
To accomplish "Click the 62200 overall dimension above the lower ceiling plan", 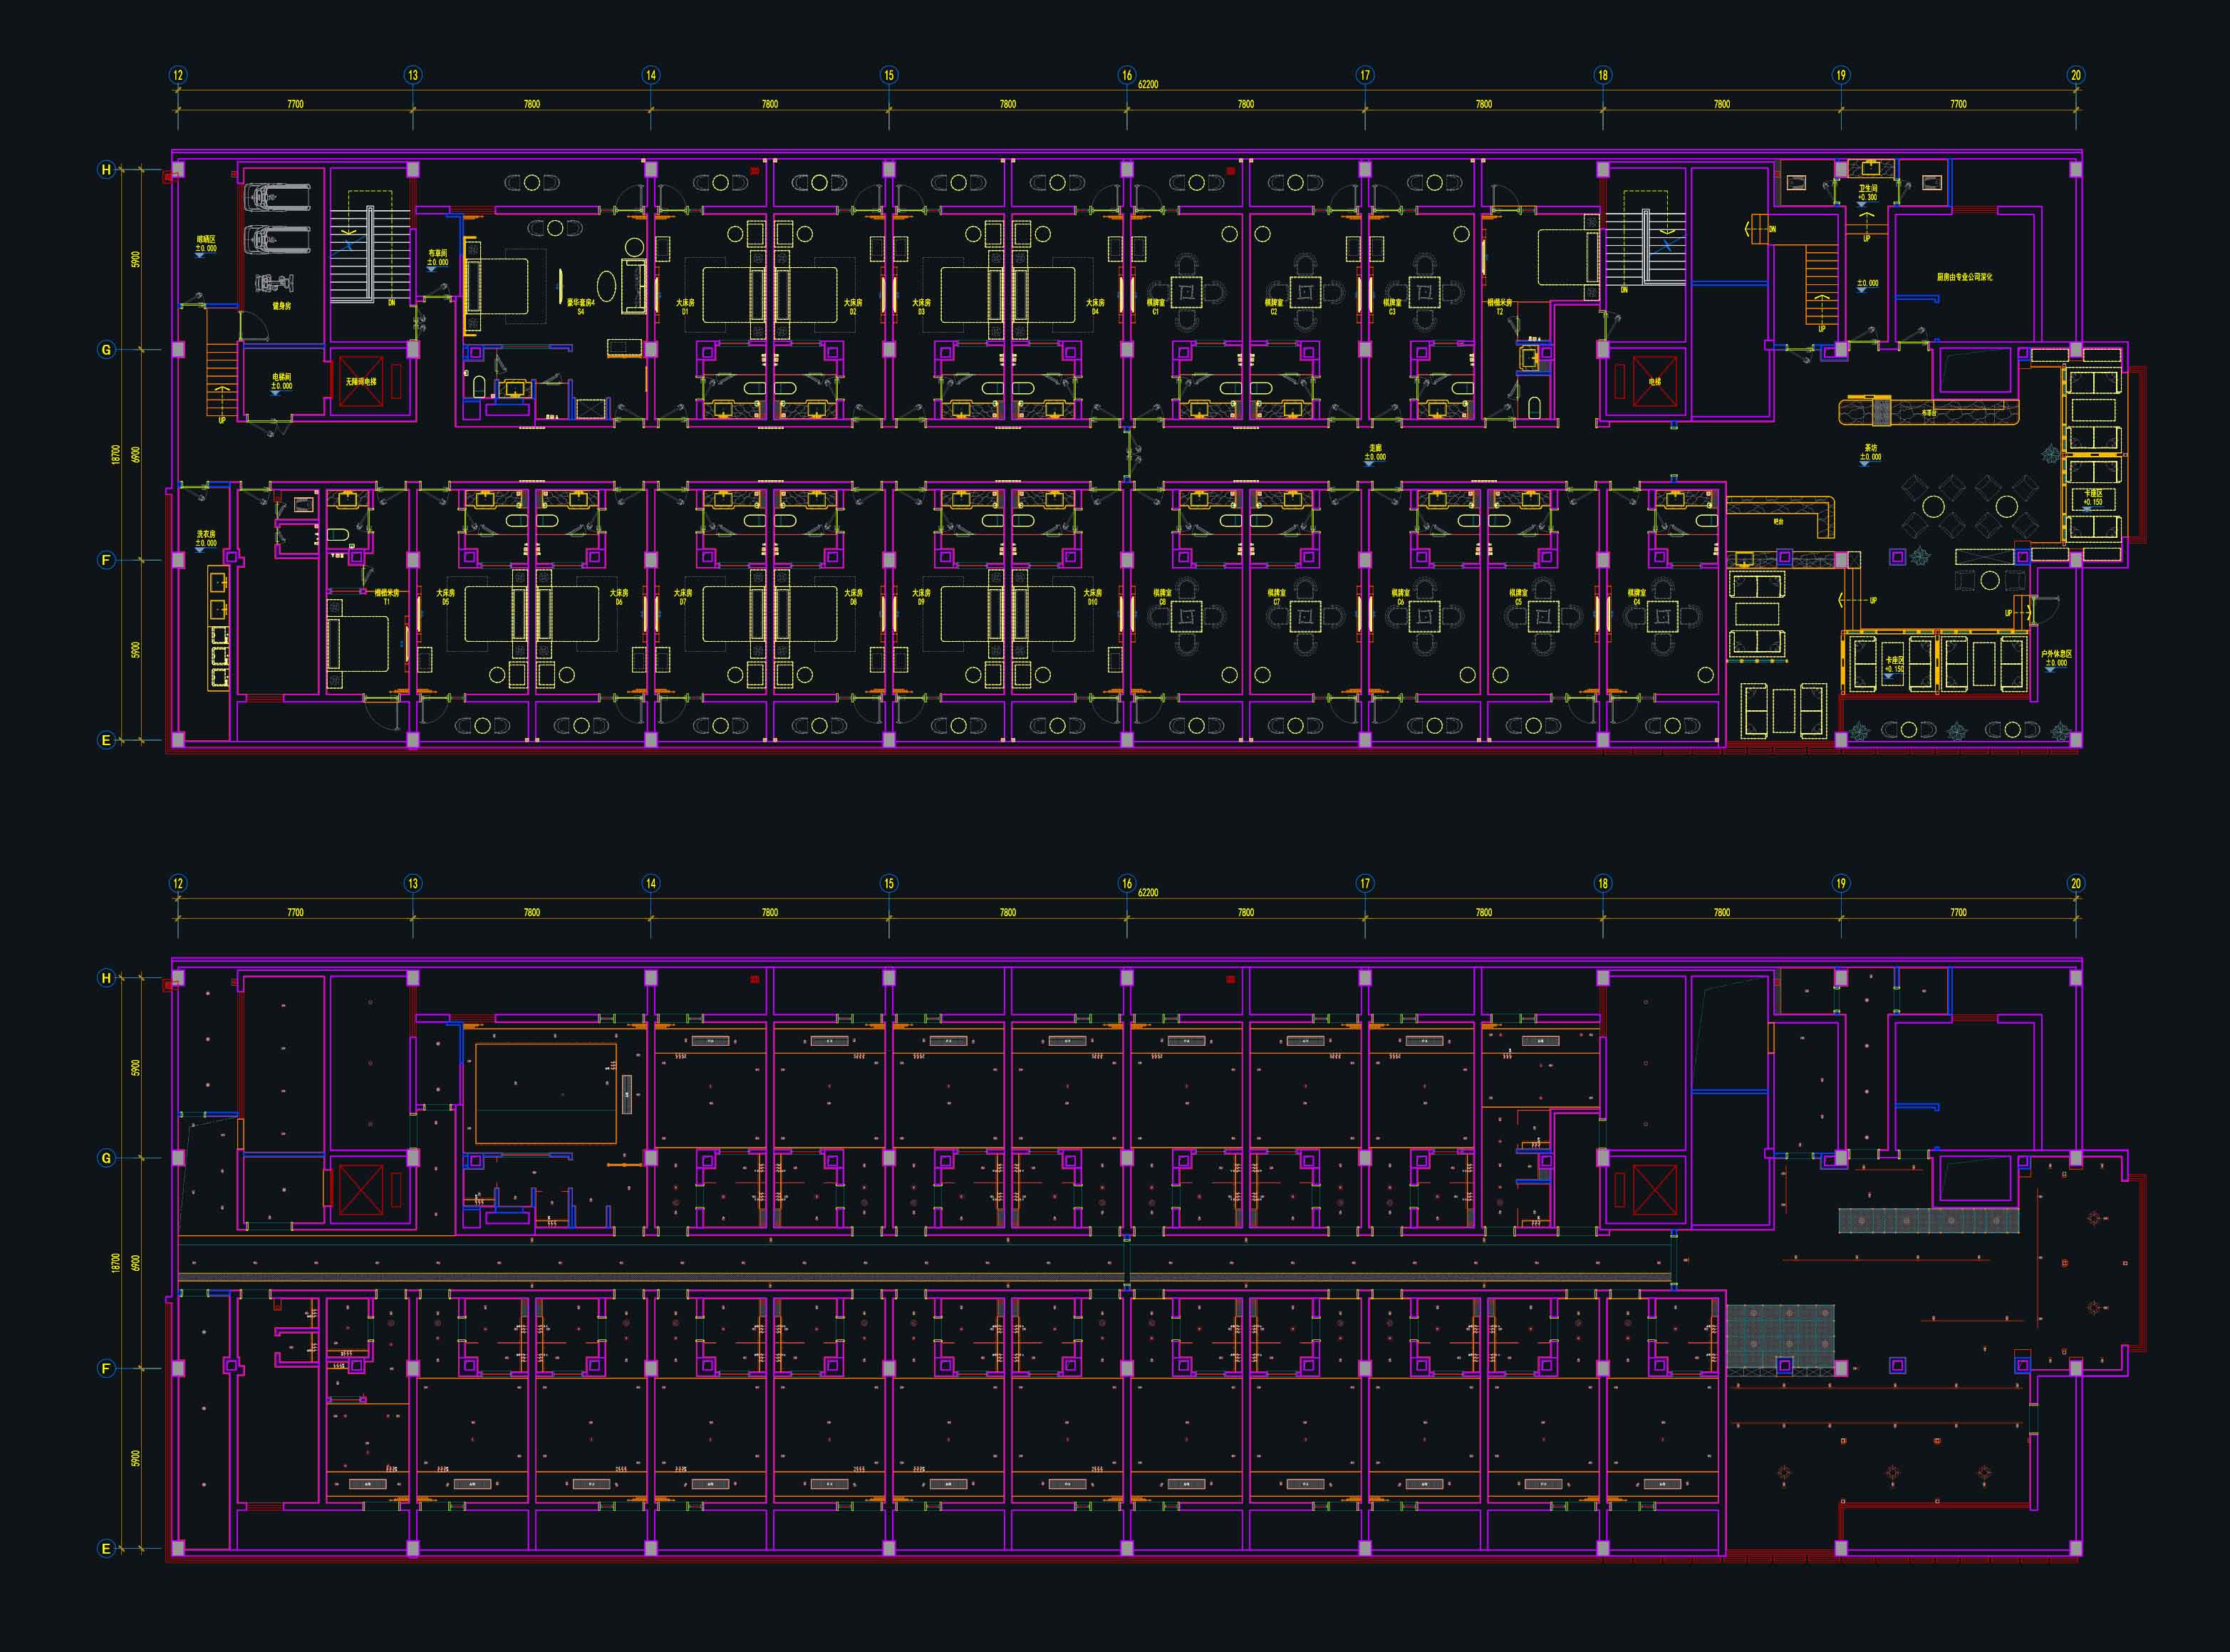I will [1148, 893].
